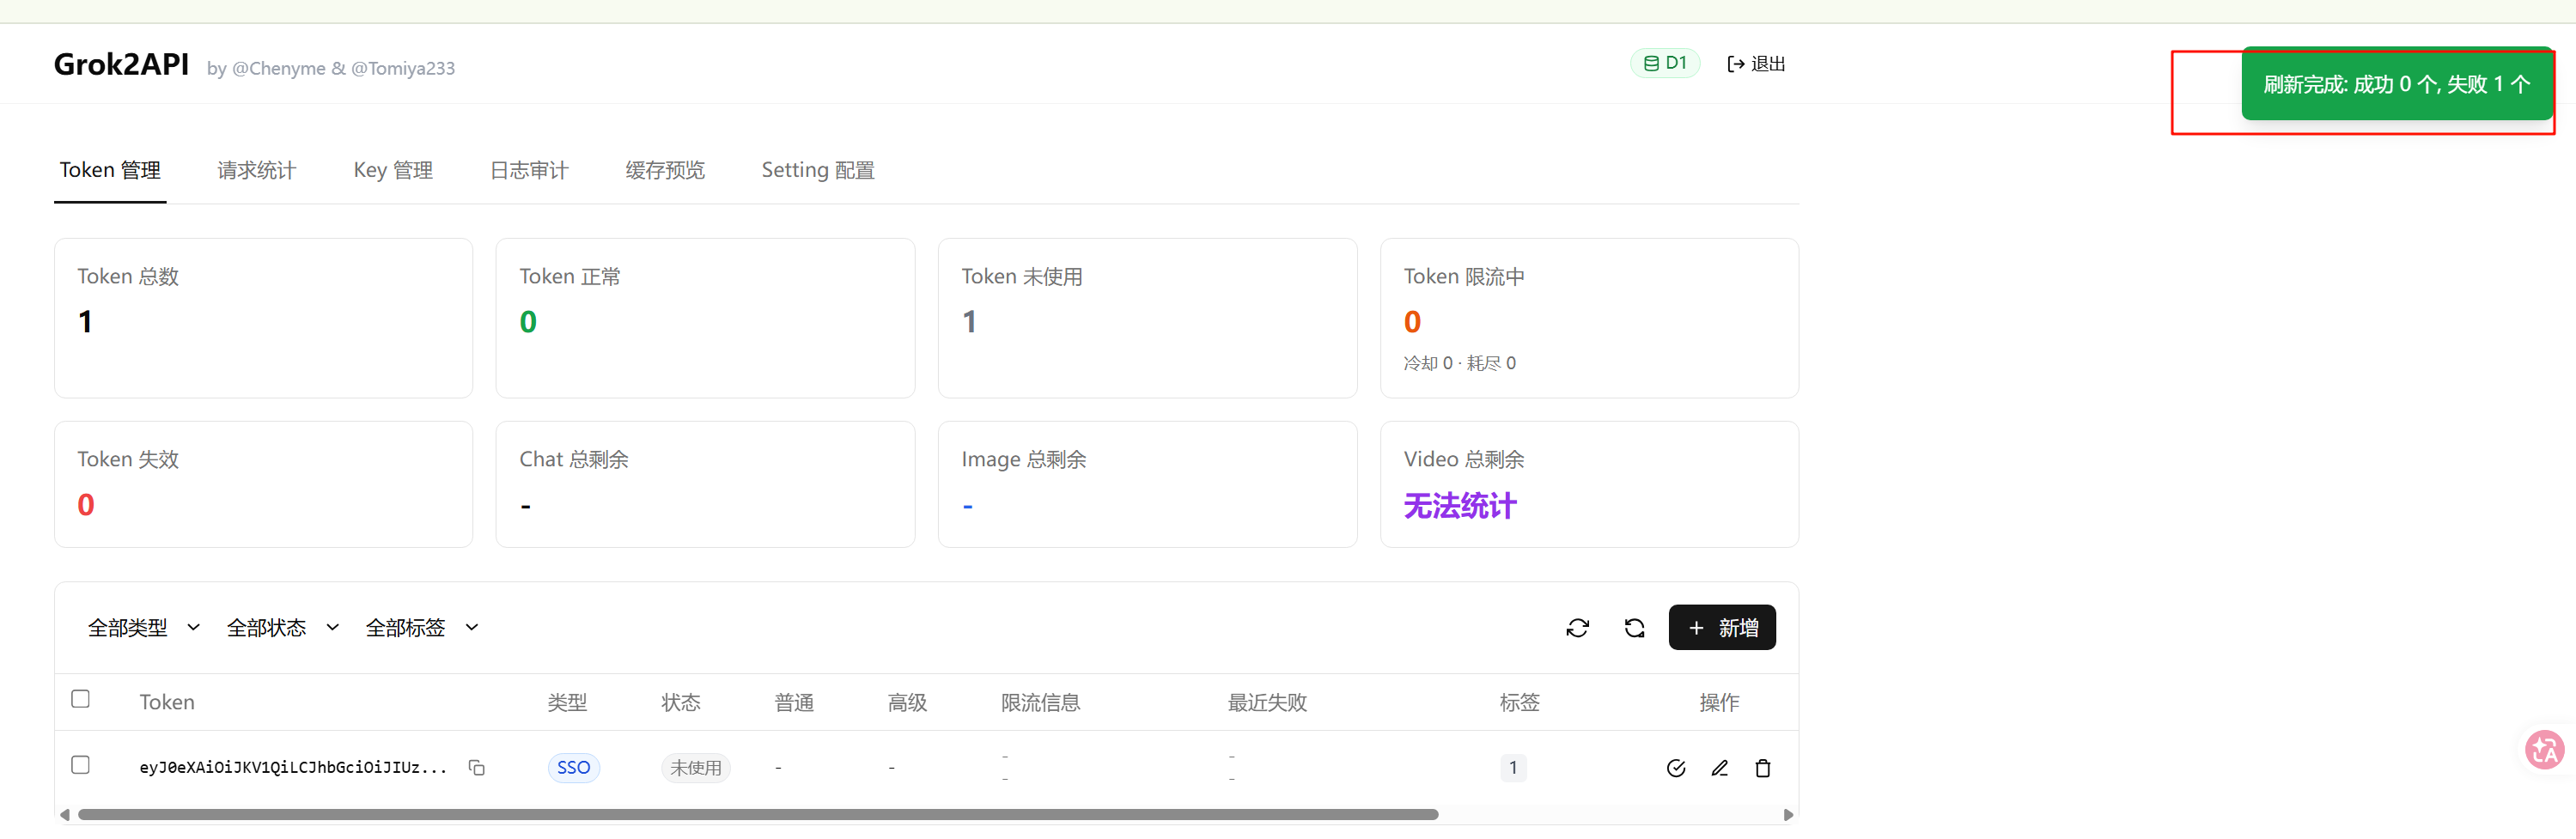
Task: Switch to the 请求统计 tab
Action: pos(257,170)
